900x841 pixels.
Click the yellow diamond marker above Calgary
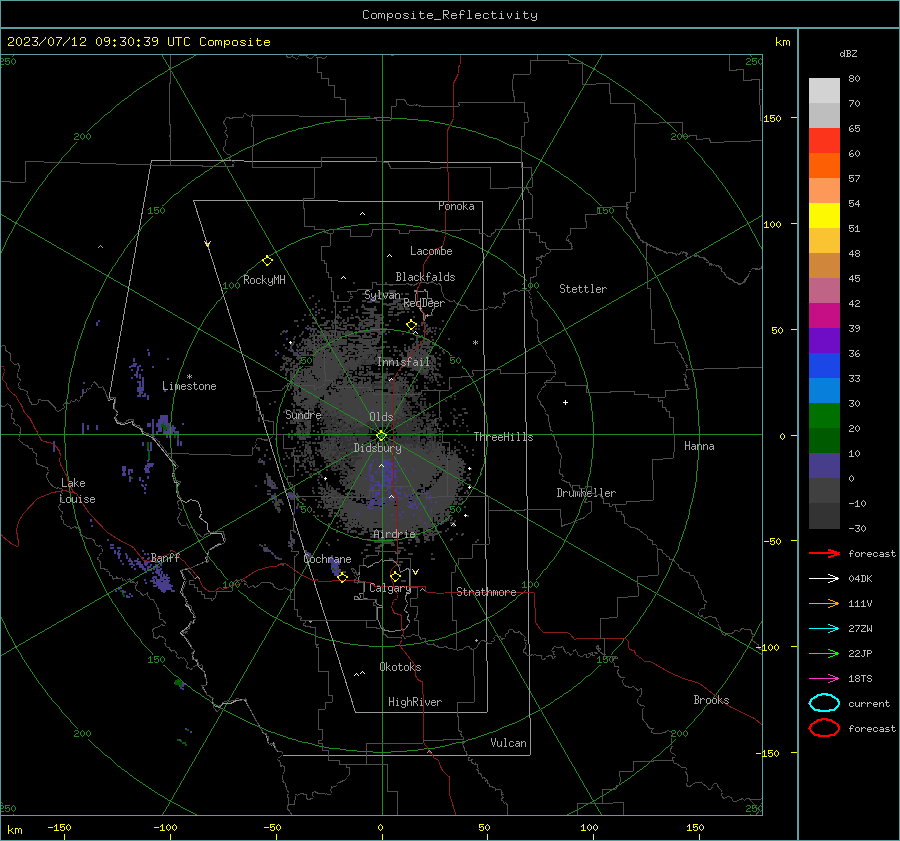click(395, 576)
